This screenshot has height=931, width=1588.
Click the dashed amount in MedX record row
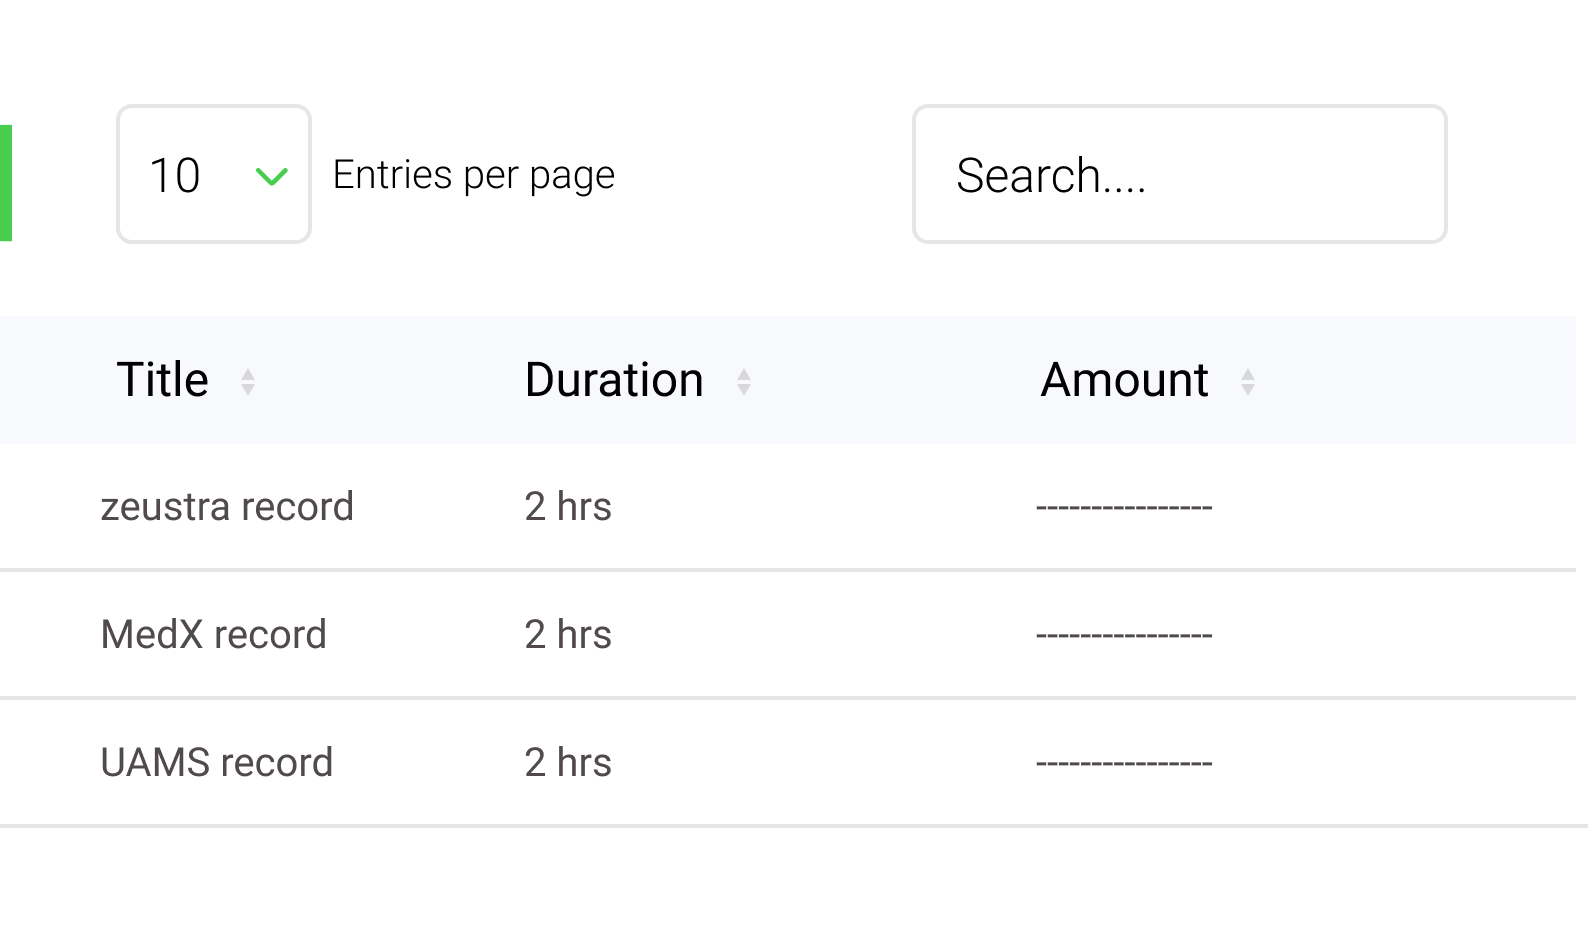point(1124,636)
